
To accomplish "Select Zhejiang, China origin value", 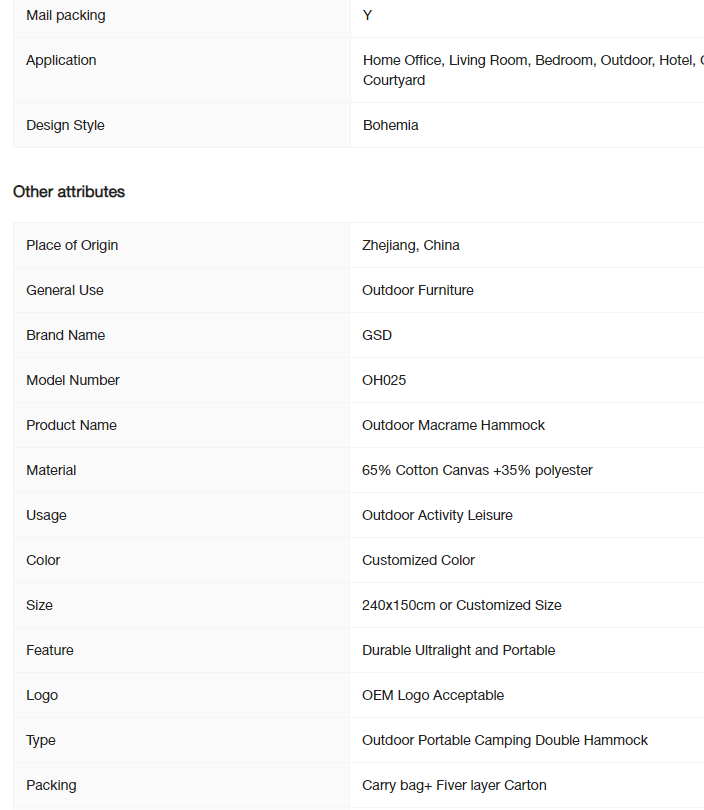I will 411,245.
